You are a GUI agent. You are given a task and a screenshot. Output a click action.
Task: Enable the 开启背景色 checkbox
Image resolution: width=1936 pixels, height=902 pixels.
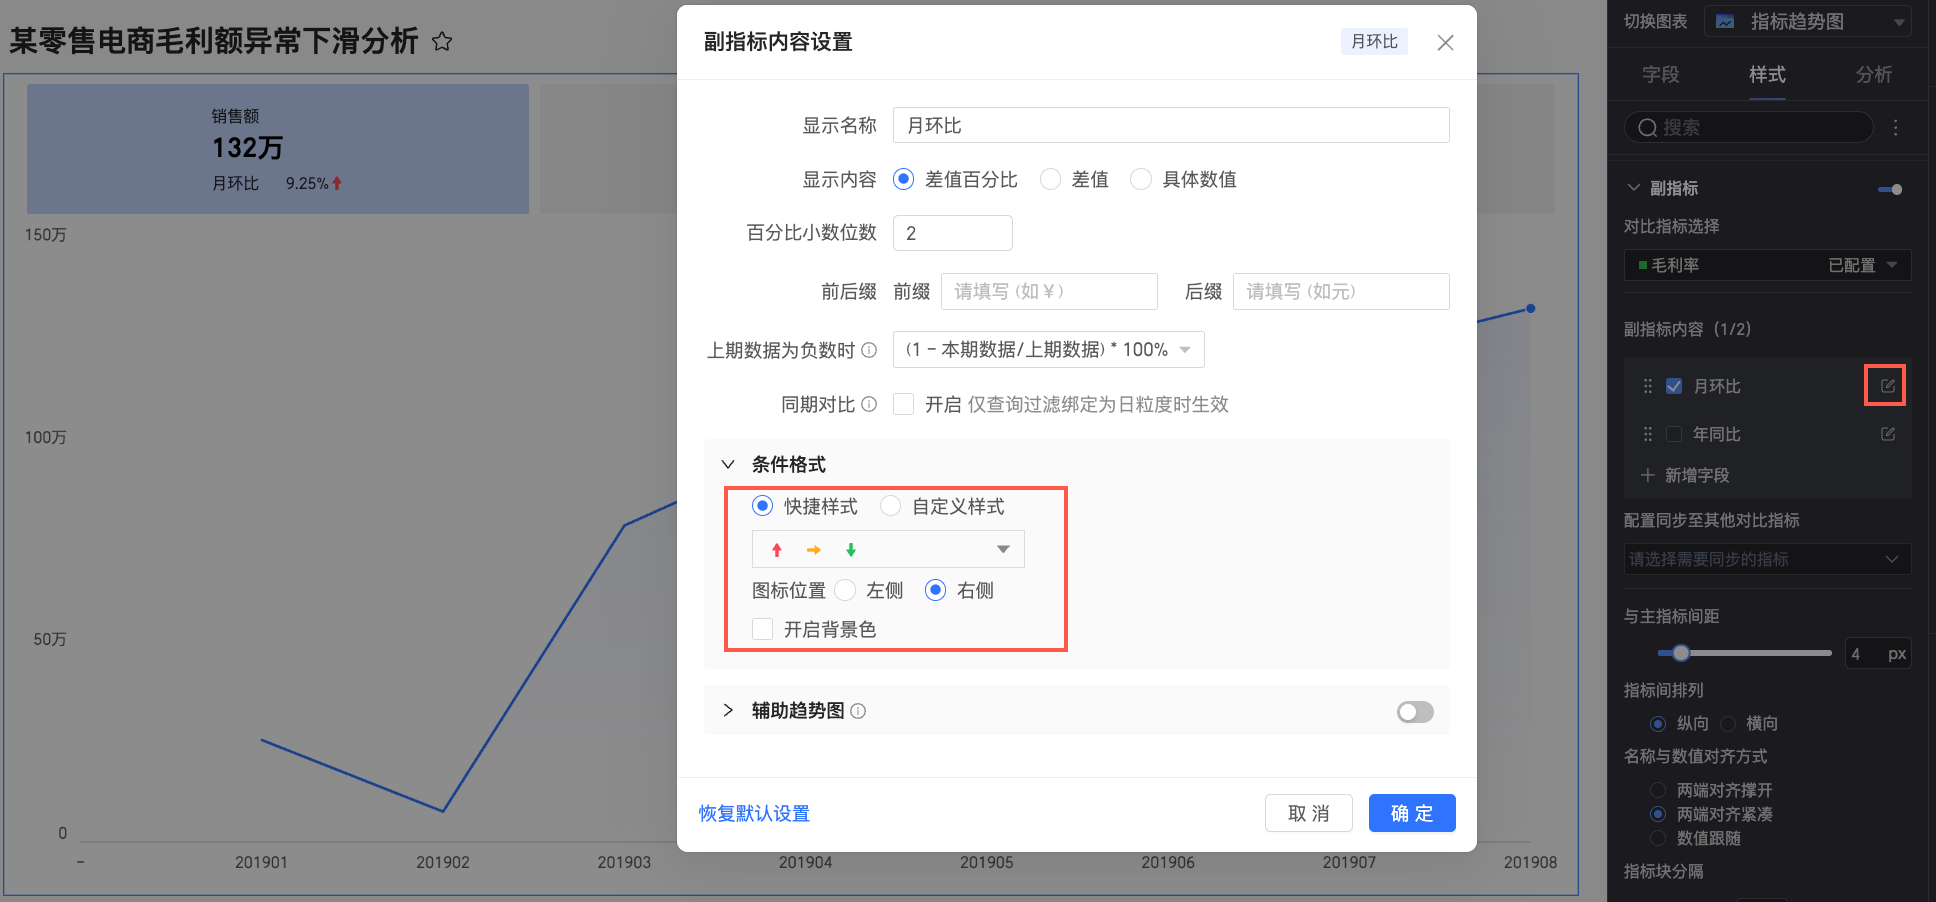[762, 629]
